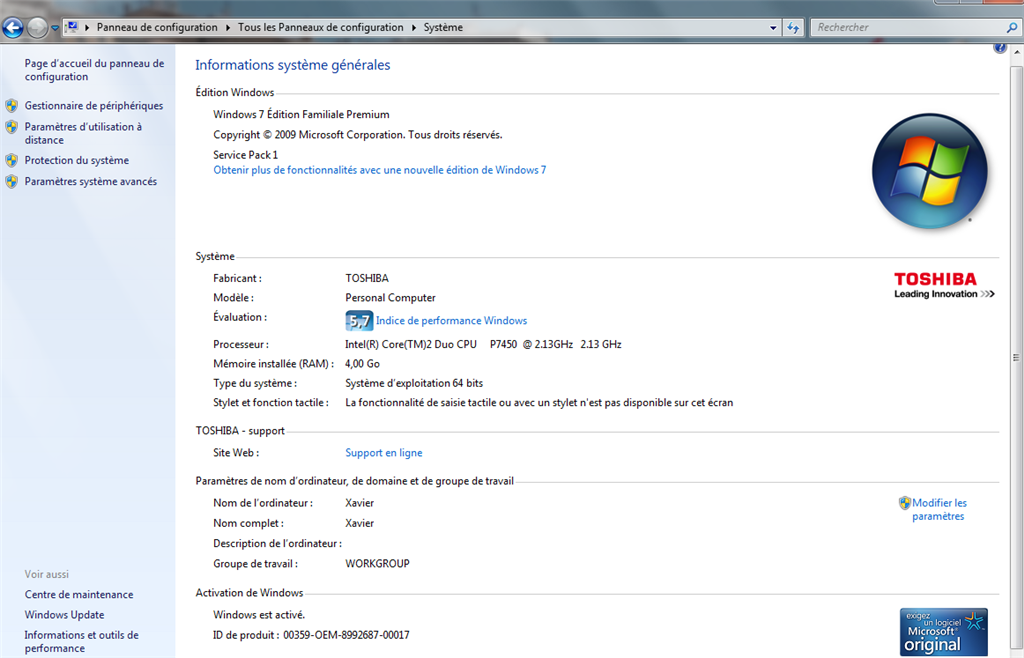Open Page d'accueil du panneau de configuration
Screen dimensions: 1024x658
click(x=94, y=70)
